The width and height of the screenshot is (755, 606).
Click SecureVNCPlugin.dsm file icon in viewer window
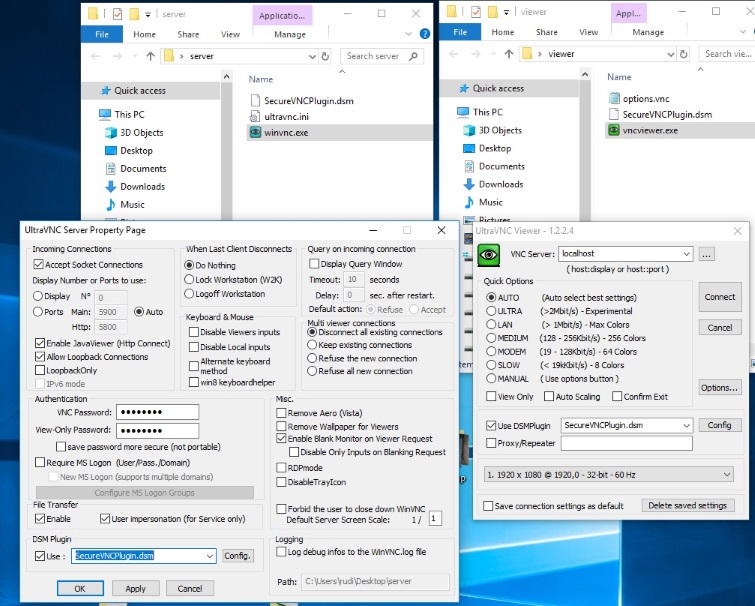[x=614, y=114]
